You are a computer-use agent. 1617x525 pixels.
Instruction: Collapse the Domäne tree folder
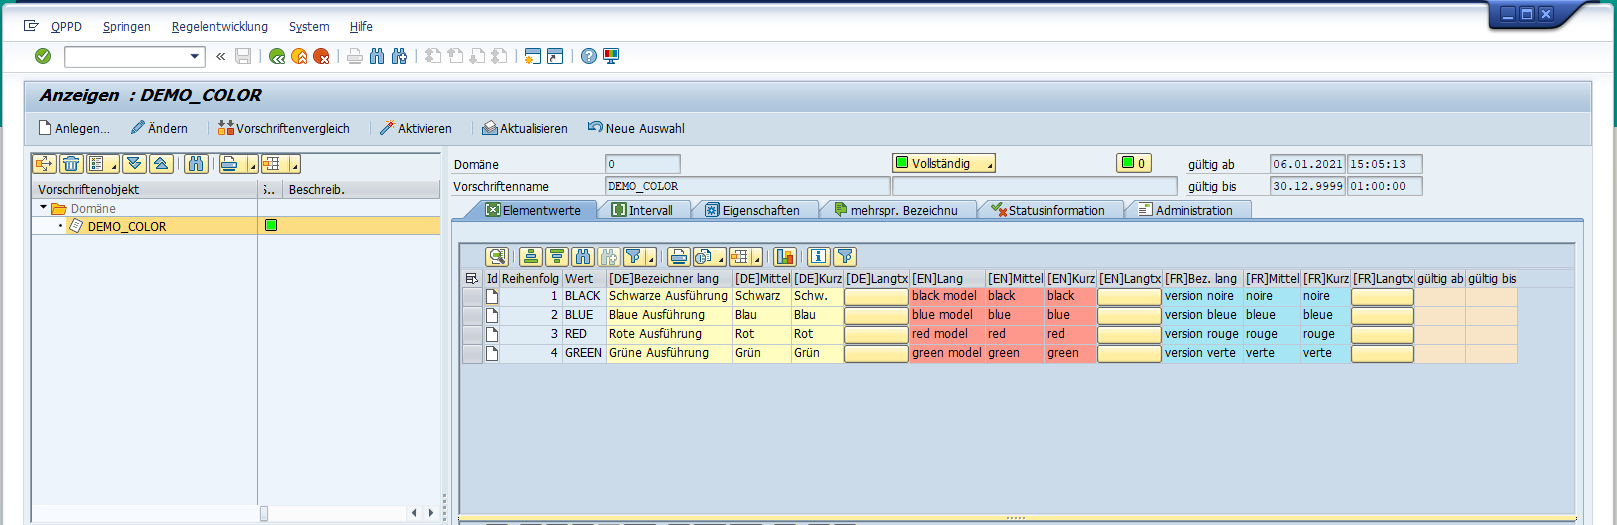click(43, 208)
